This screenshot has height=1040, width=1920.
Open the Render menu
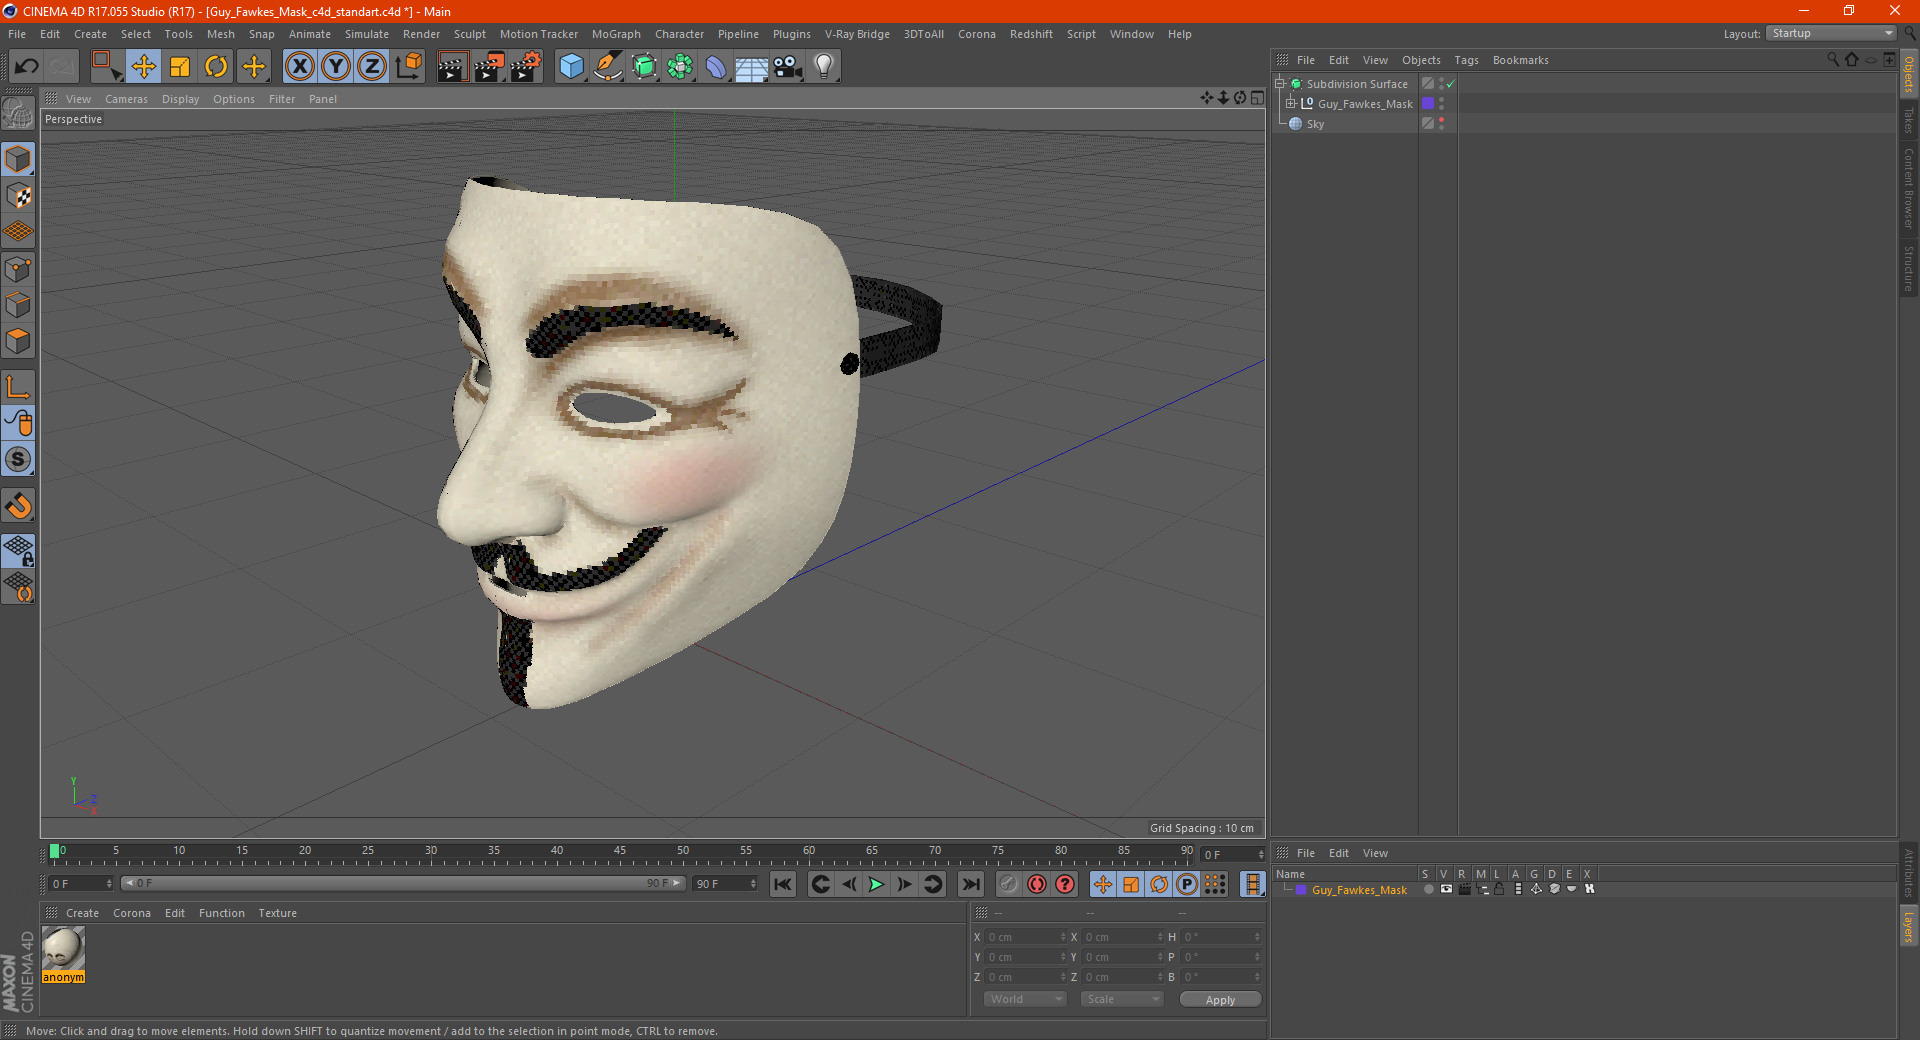421,34
